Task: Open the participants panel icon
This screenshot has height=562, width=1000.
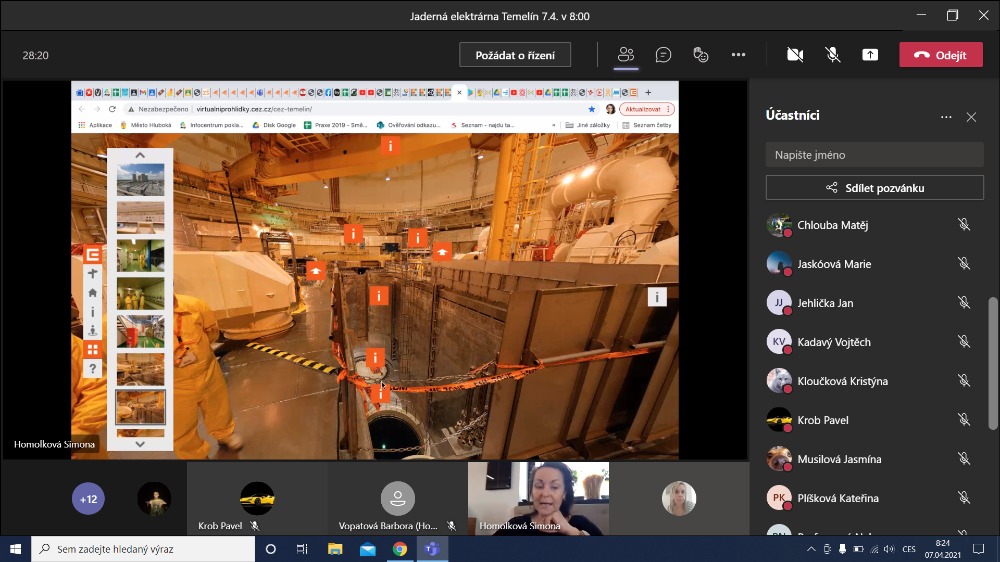Action: [x=626, y=55]
